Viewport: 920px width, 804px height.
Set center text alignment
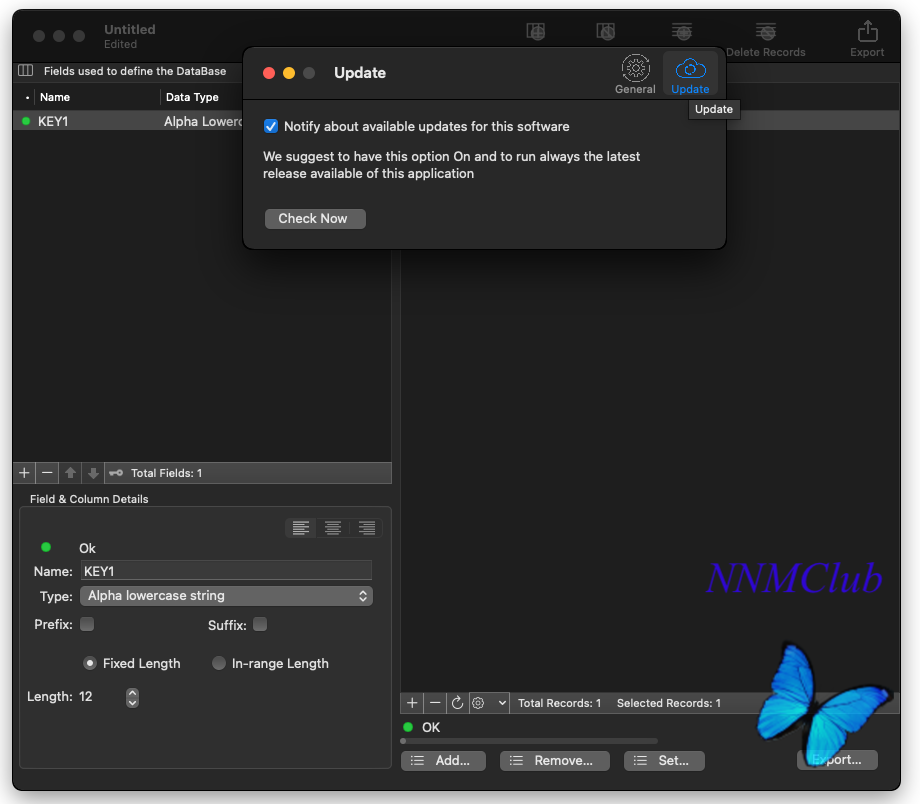tap(333, 528)
